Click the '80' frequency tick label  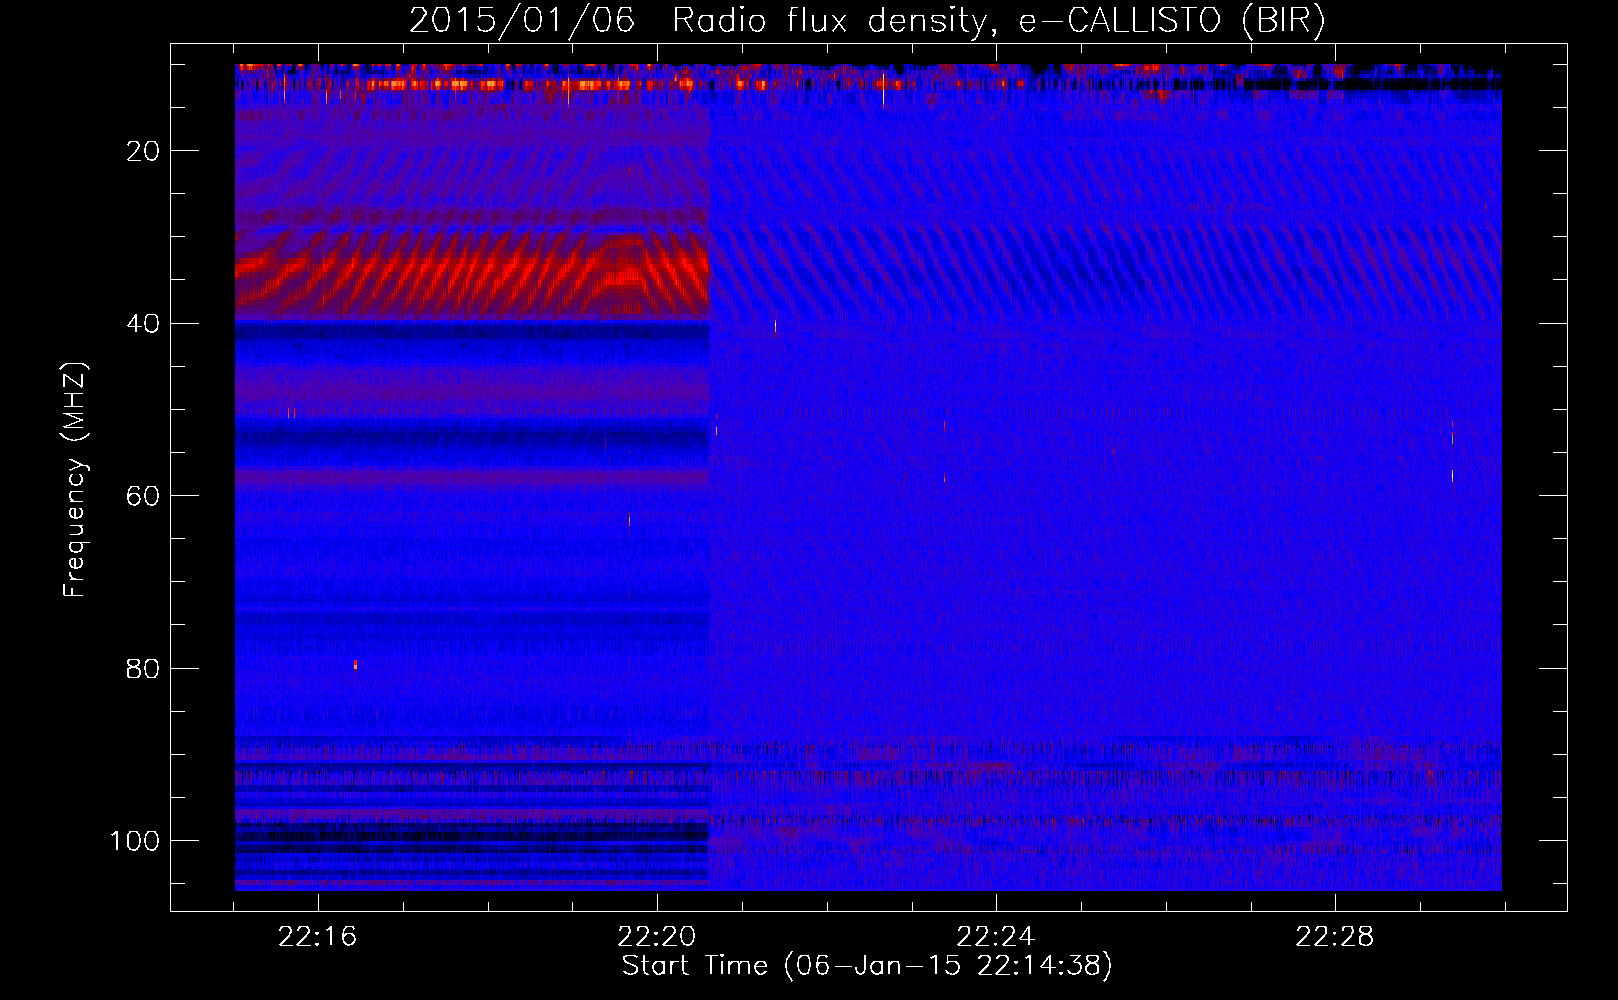click(x=144, y=669)
